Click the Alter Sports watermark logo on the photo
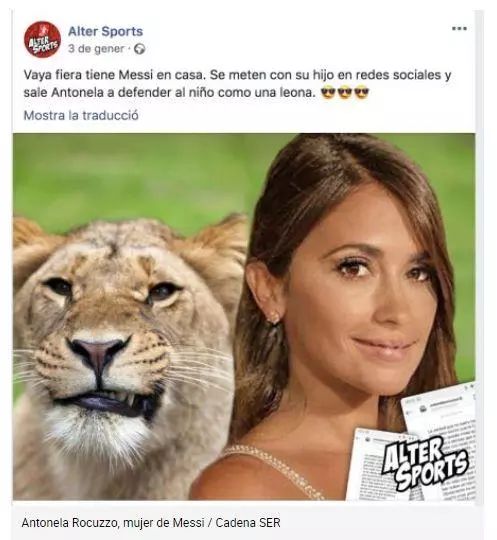 [425, 463]
